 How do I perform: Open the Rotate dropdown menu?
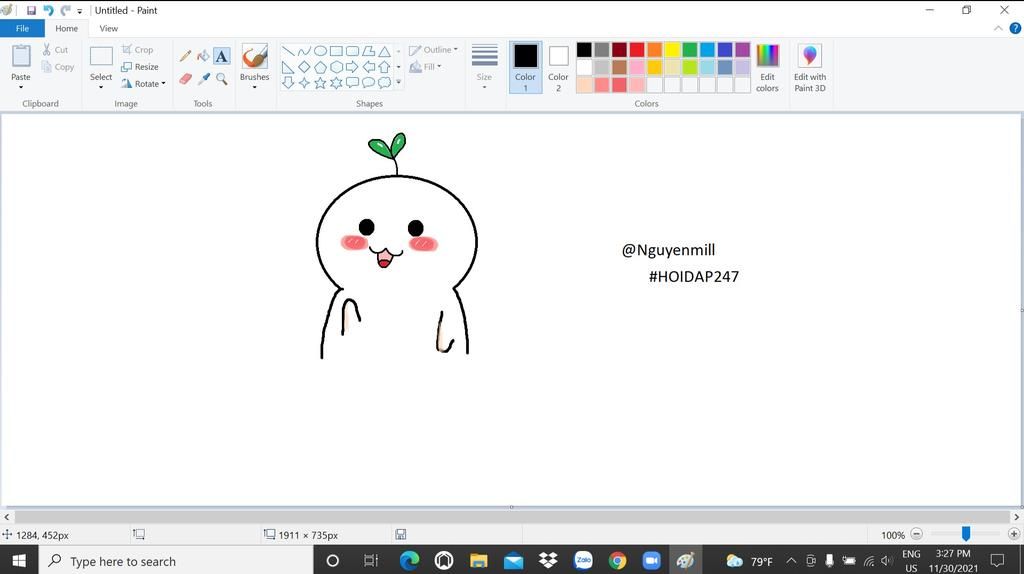click(143, 84)
